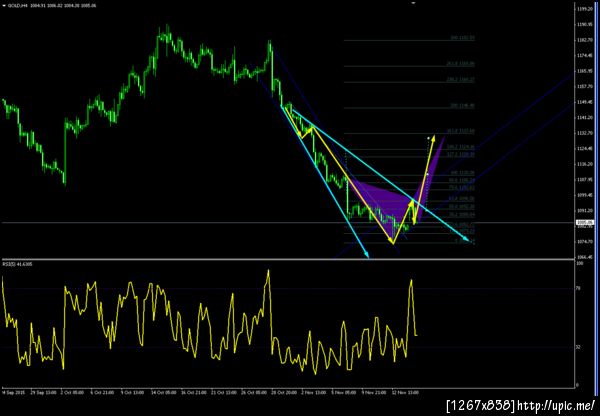Click the highlighted current price tag
This screenshot has width=600, height=416.
[584, 222]
